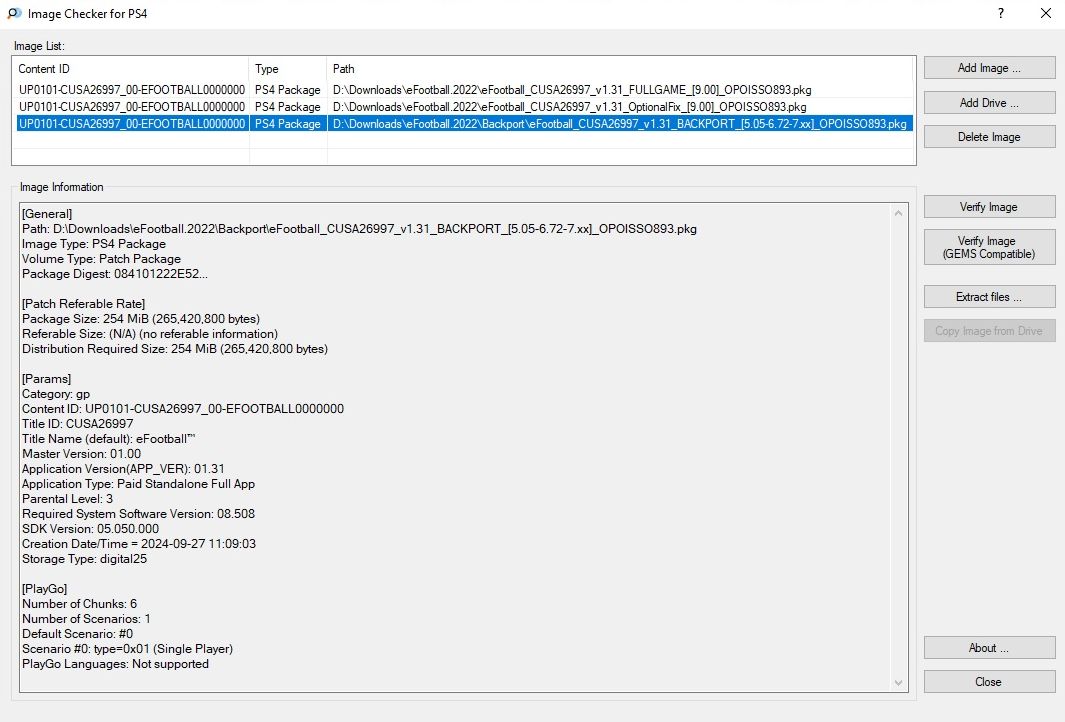Viewport: 1065px width, 722px height.
Task: Click the Path column header
Action: [x=620, y=69]
